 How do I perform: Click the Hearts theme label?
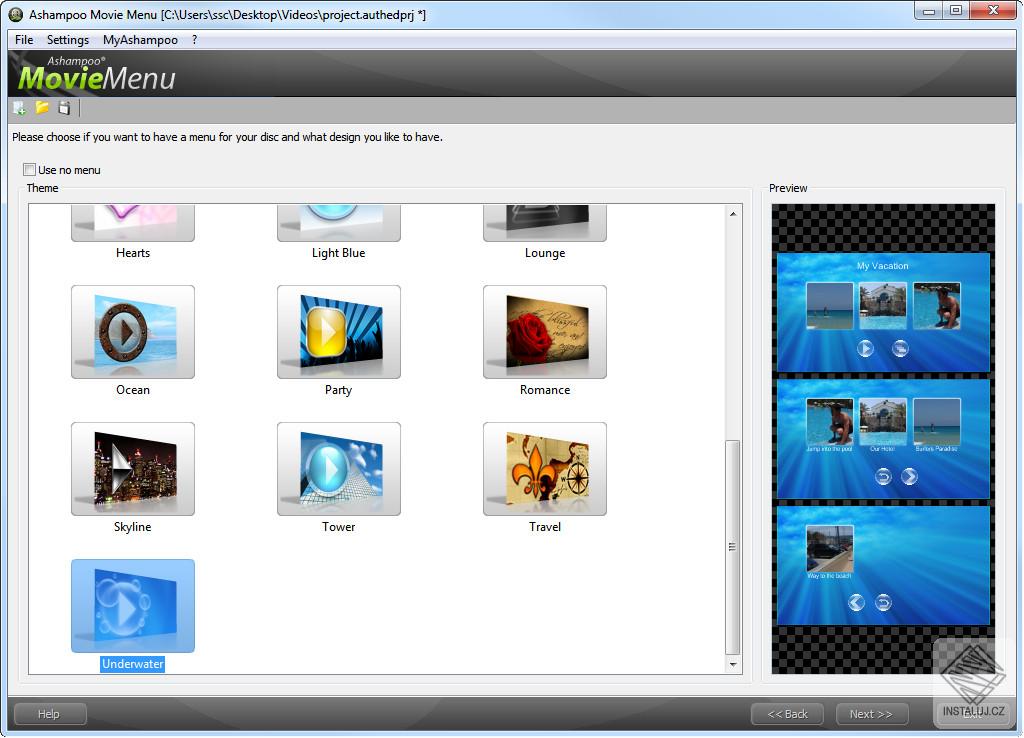(x=133, y=253)
